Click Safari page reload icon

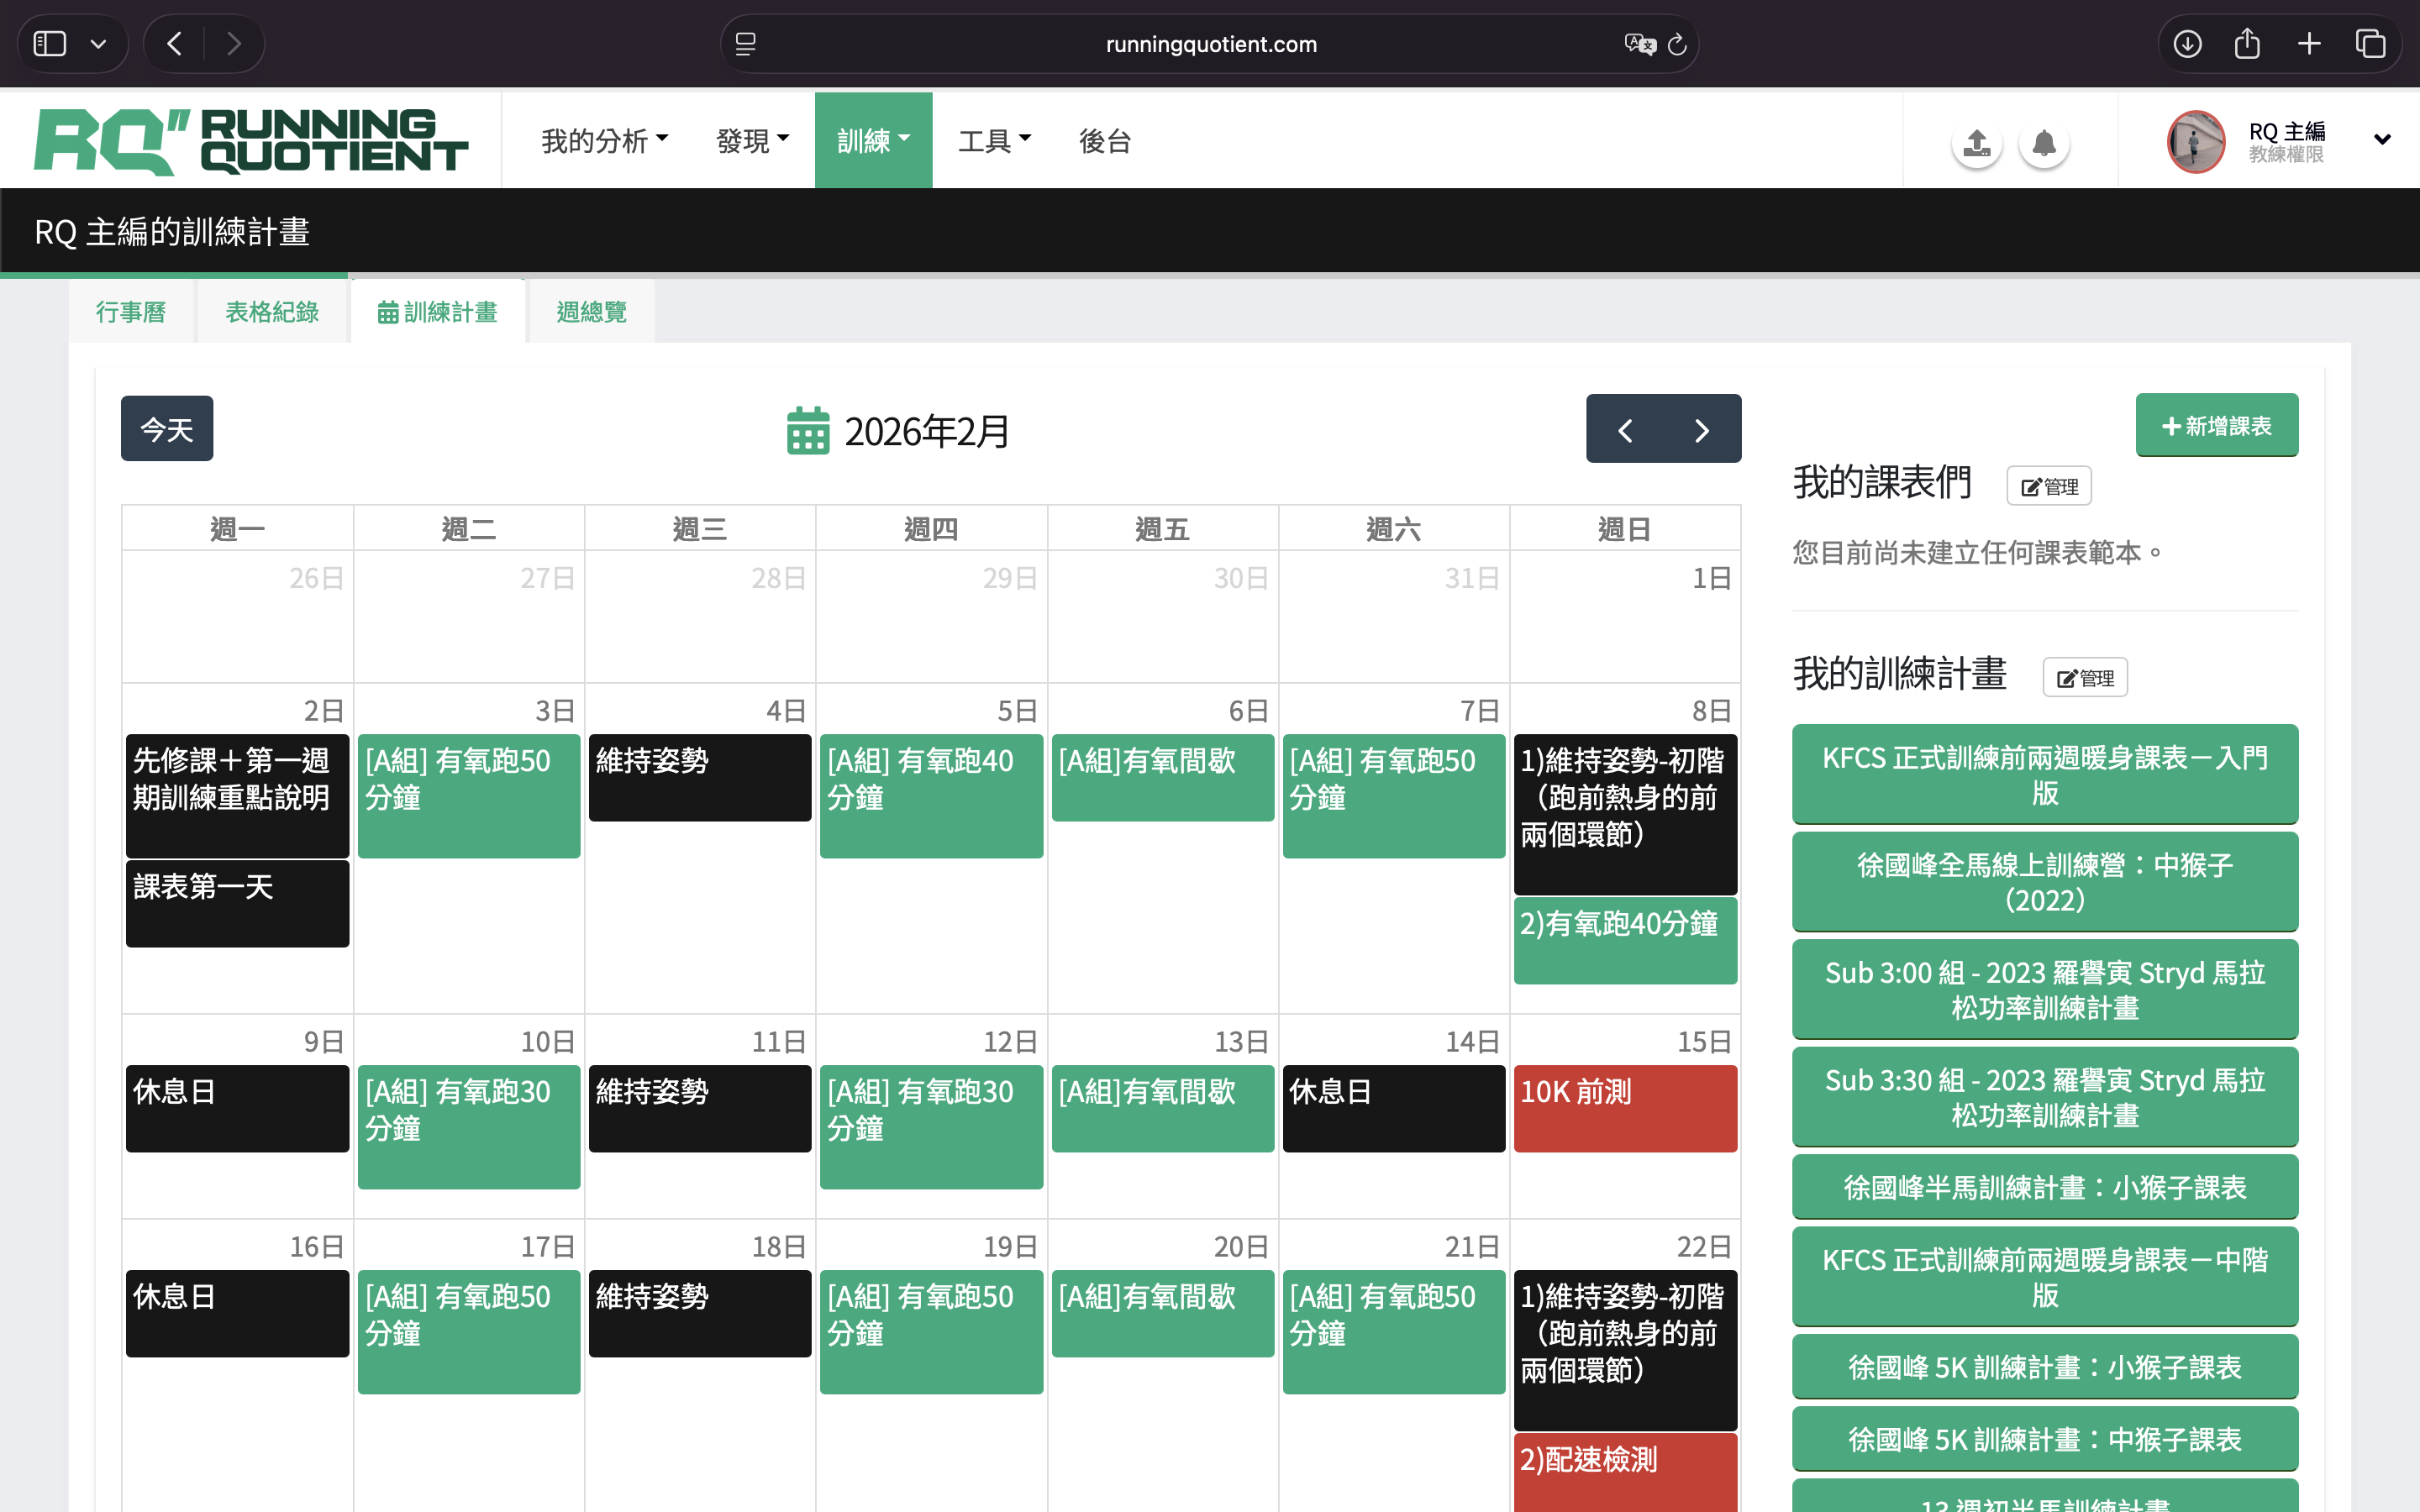point(1678,44)
